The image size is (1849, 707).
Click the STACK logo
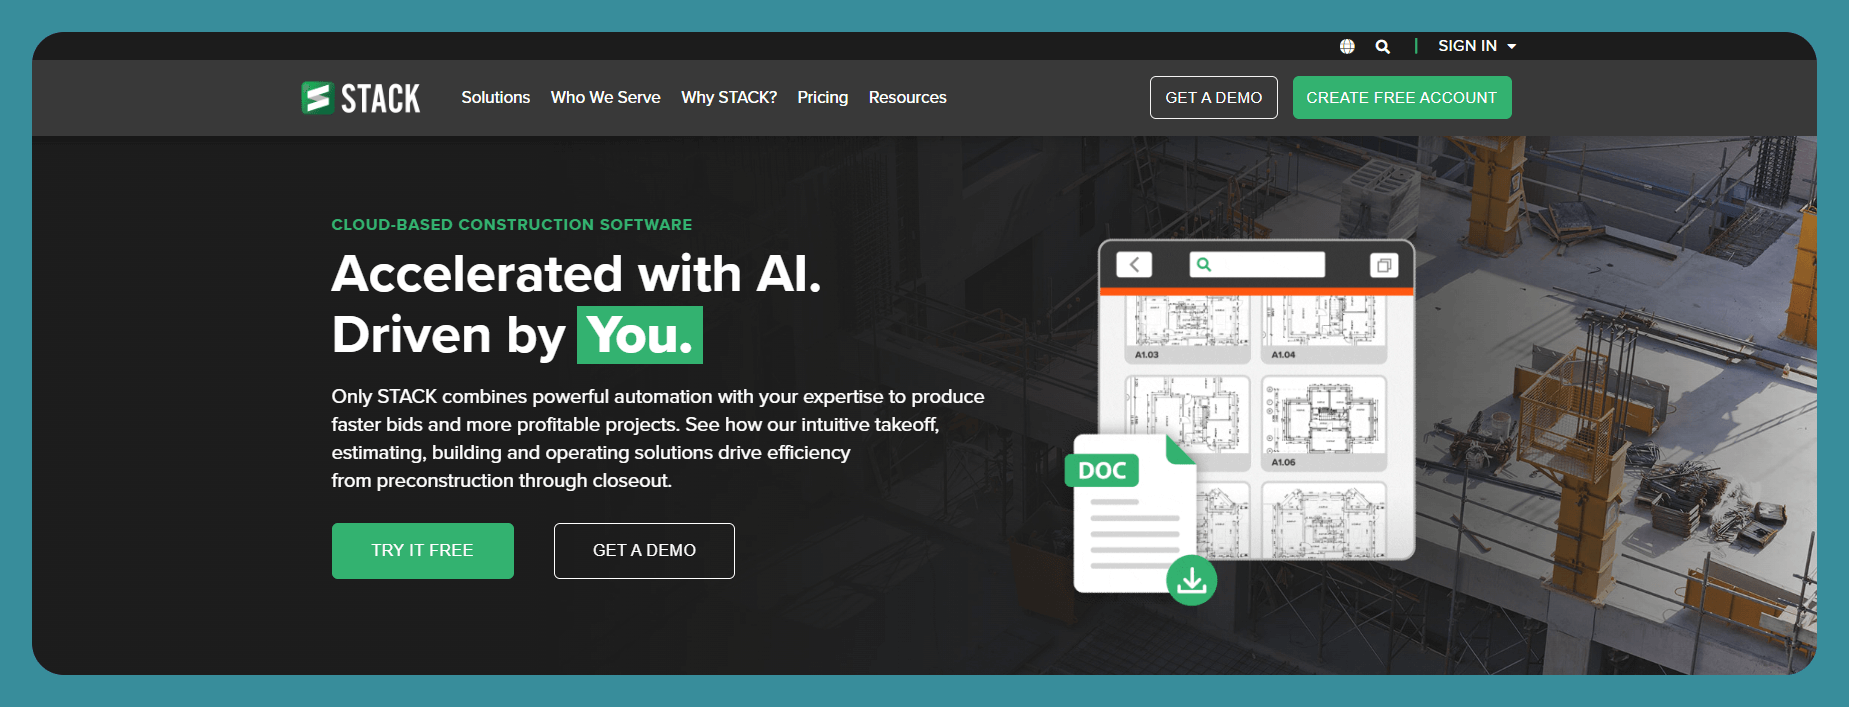click(x=361, y=98)
